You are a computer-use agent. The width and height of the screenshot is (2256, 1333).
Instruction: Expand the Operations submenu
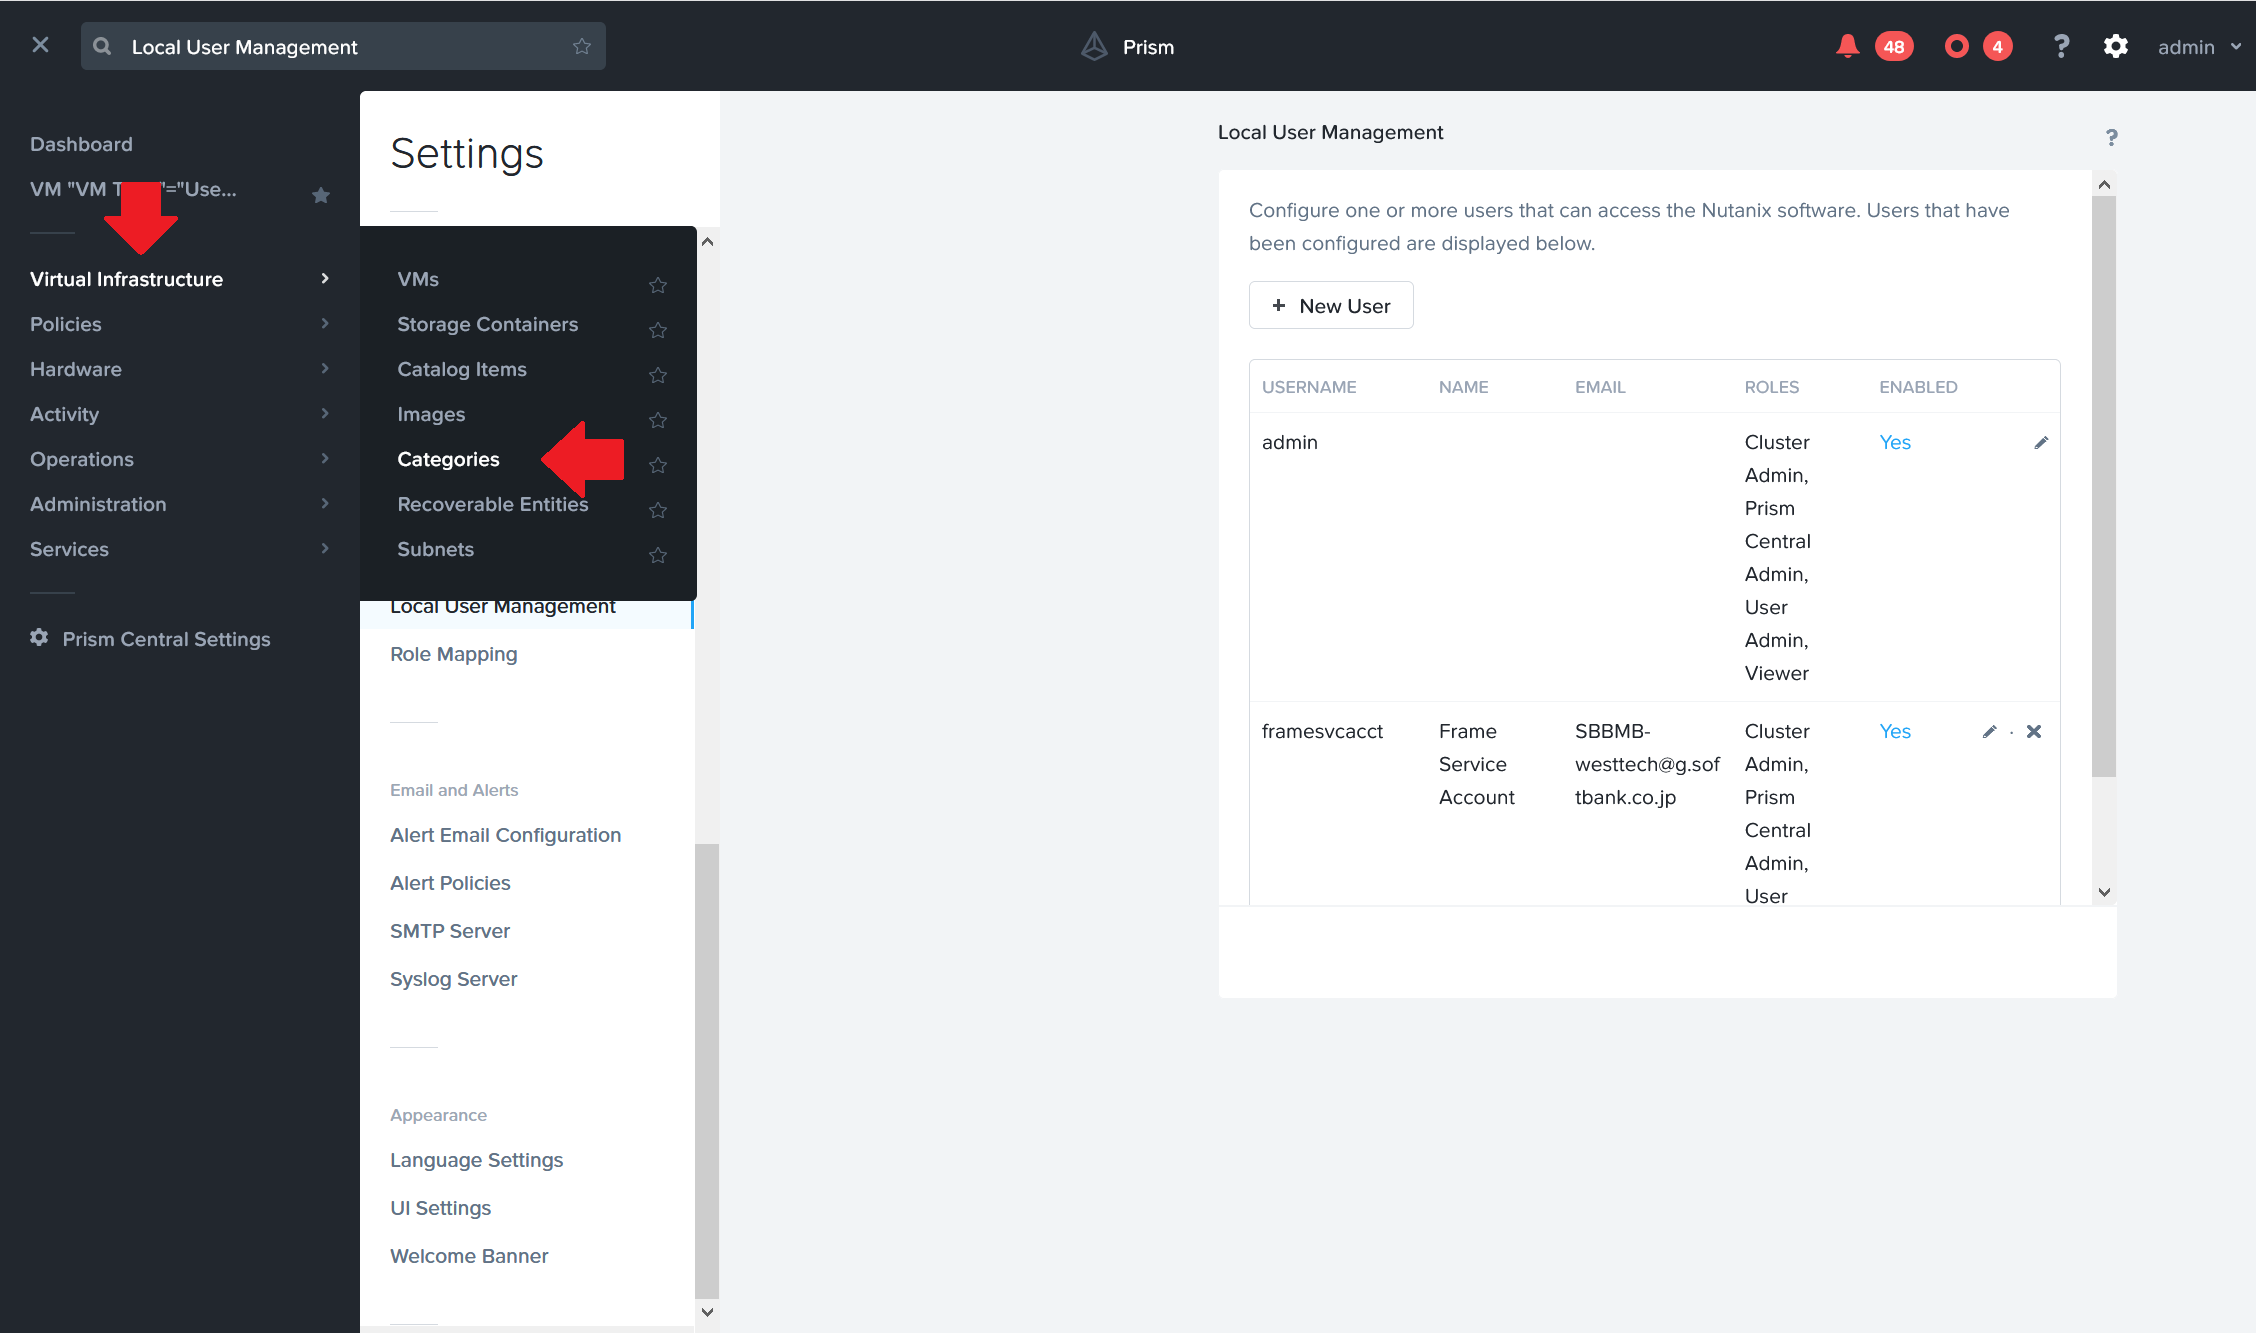pos(325,458)
